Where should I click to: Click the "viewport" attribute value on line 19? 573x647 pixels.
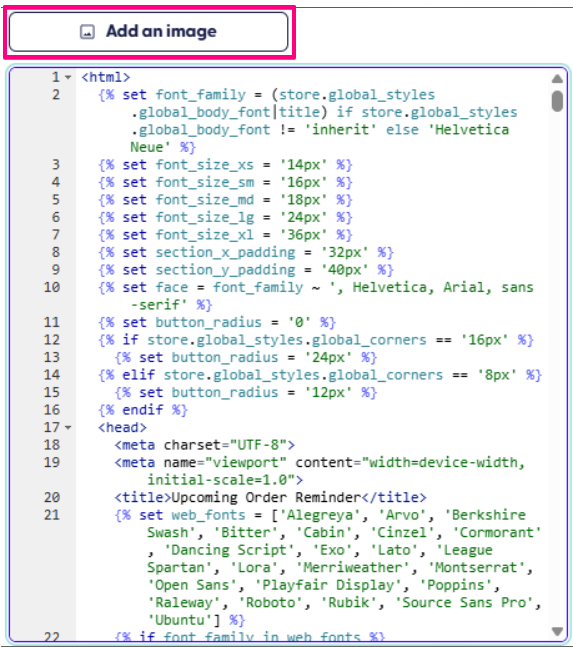tap(246, 463)
